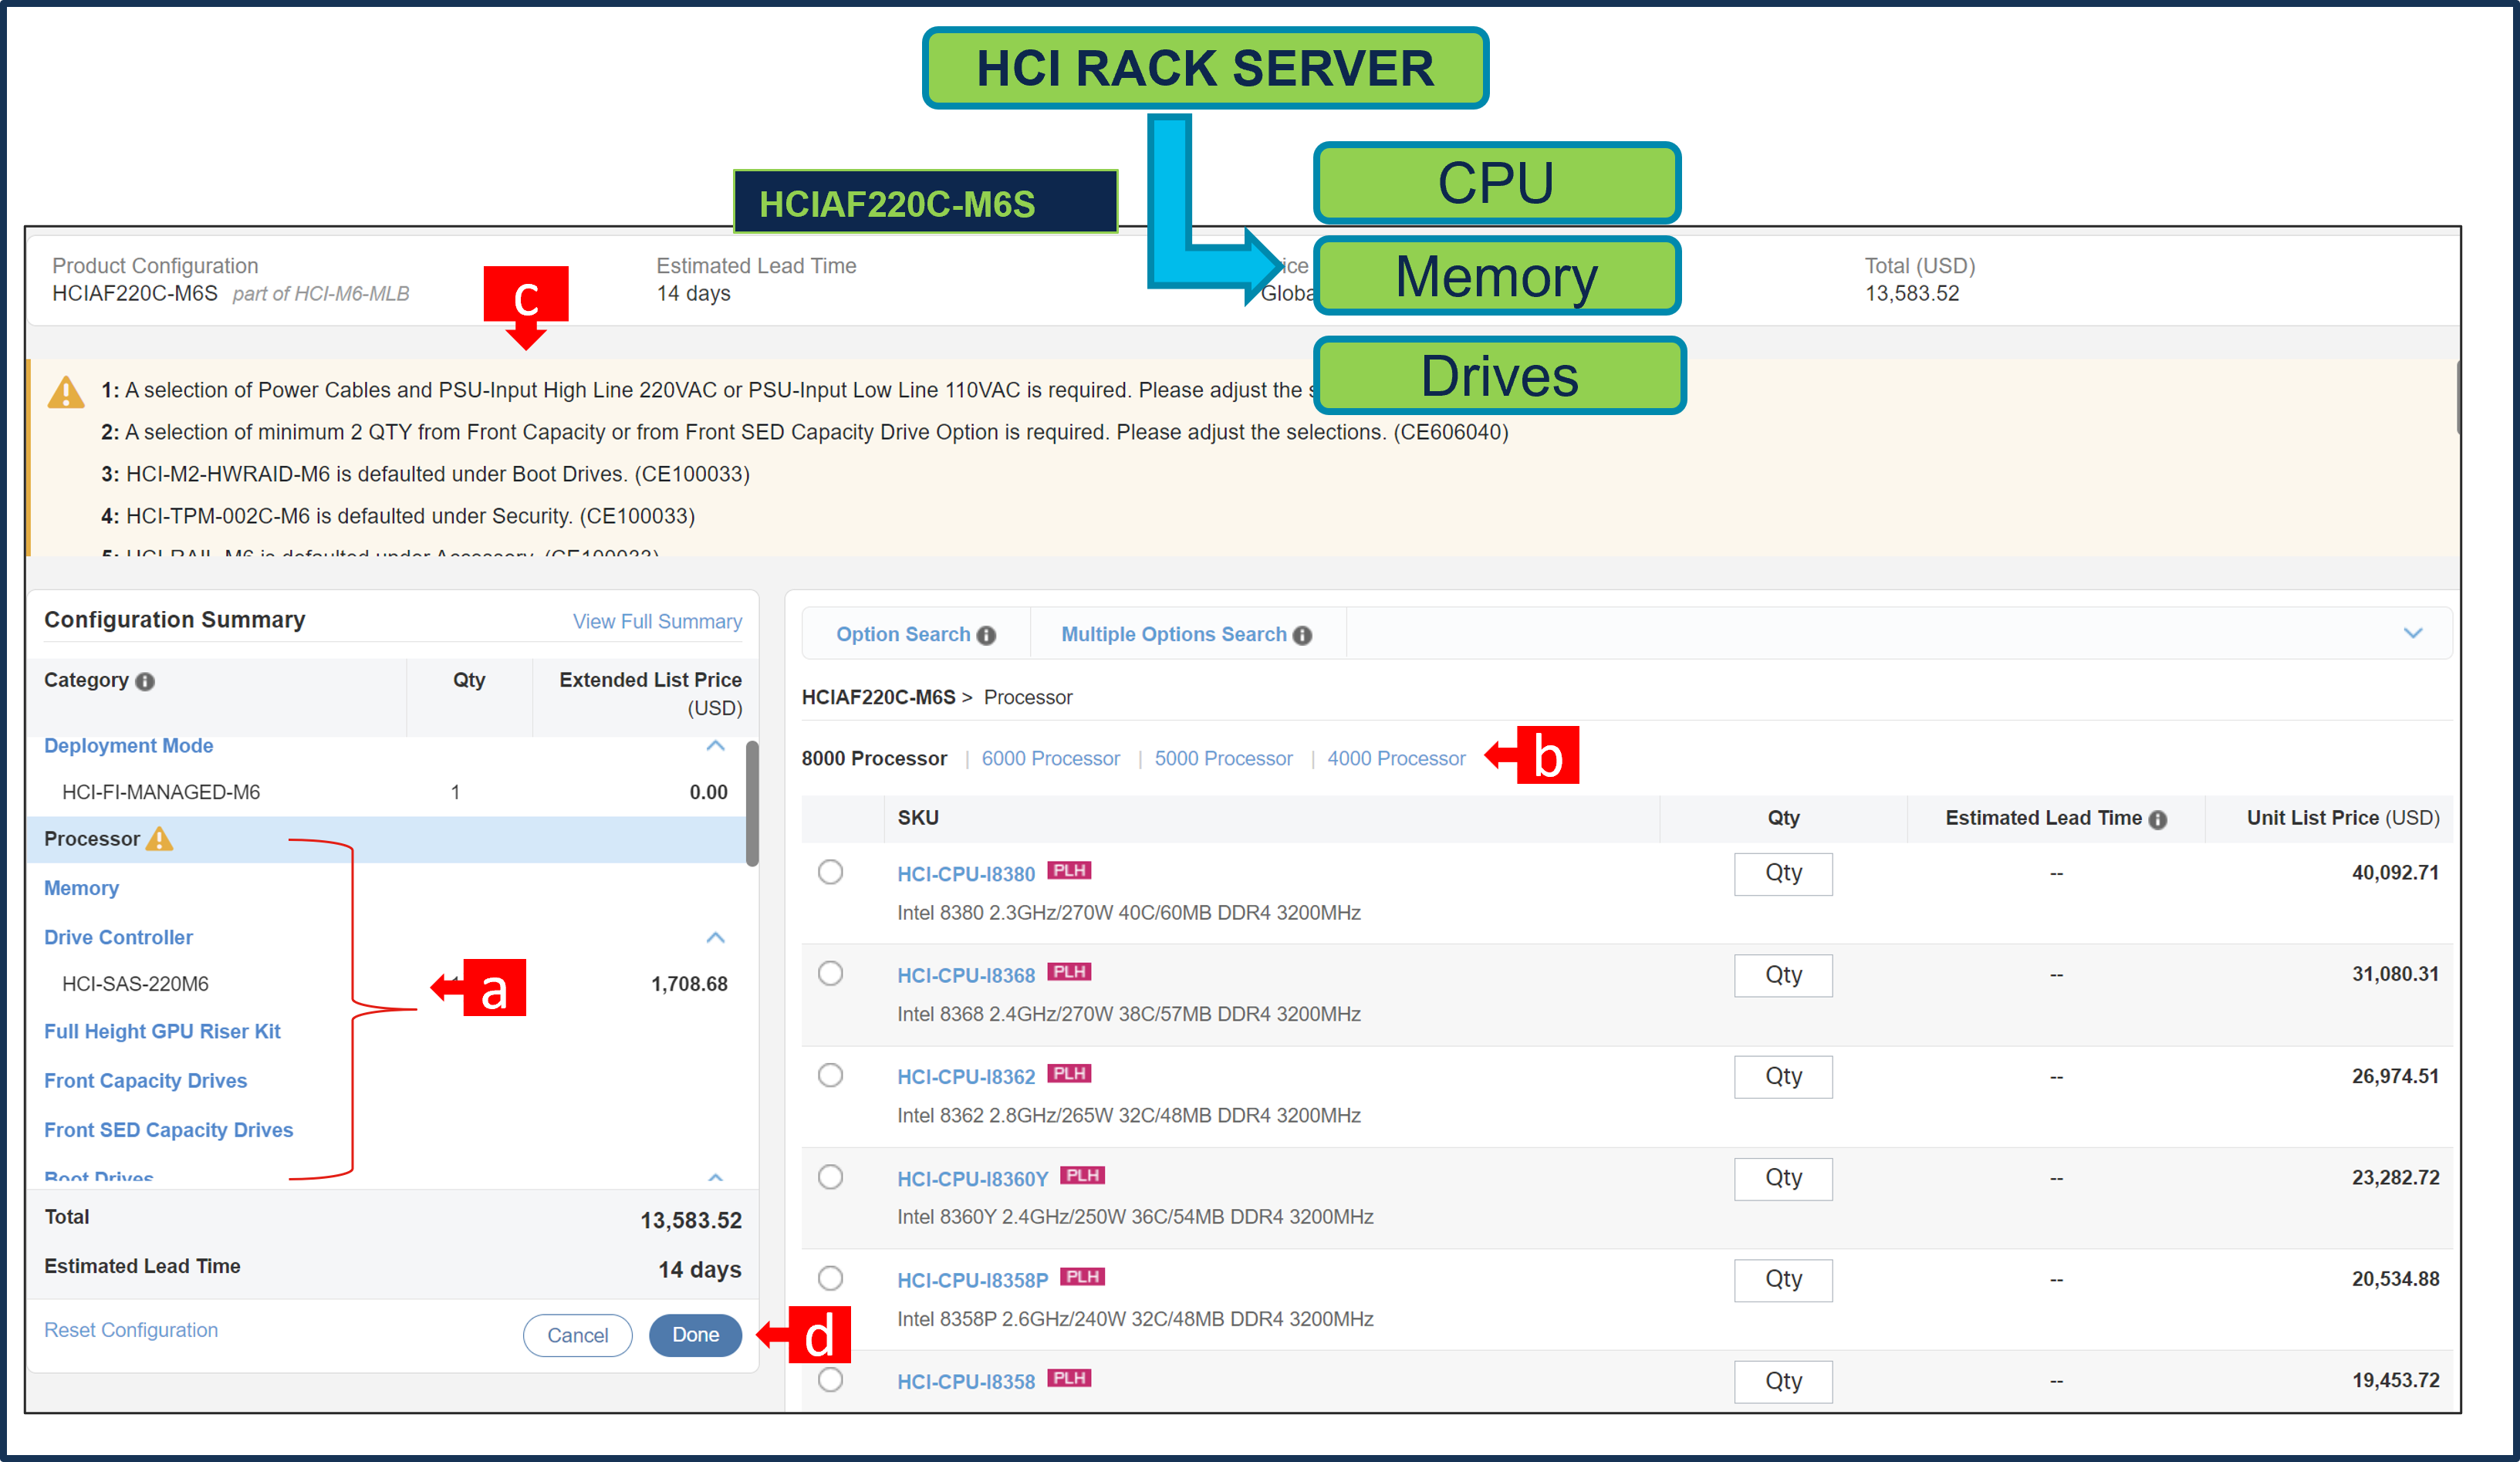The width and height of the screenshot is (2520, 1462).
Task: Click the Done button
Action: tap(695, 1335)
